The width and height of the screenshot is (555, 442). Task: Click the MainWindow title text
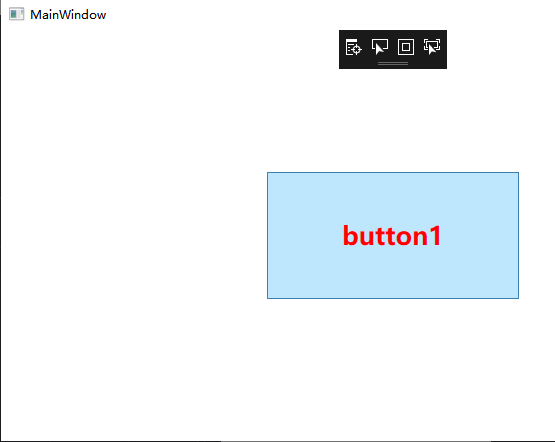(x=68, y=15)
